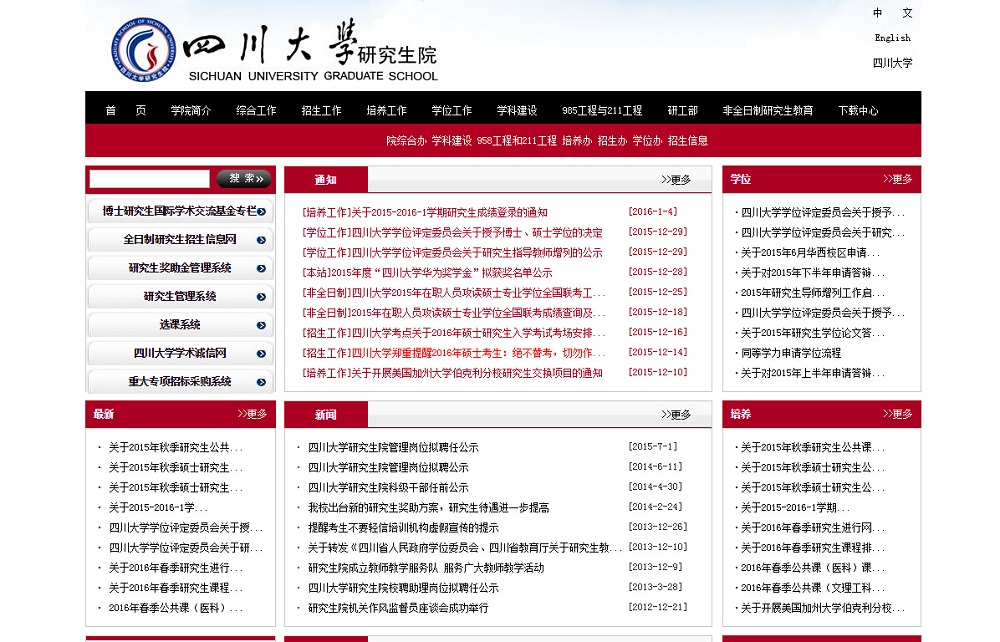Open 研究生奖助金管理系统 sidebar button
Viewport: 1000px width, 642px height.
tap(180, 268)
